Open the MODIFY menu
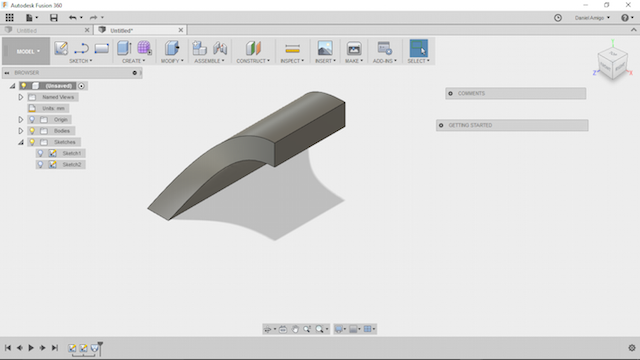640x360 pixels. (x=172, y=61)
